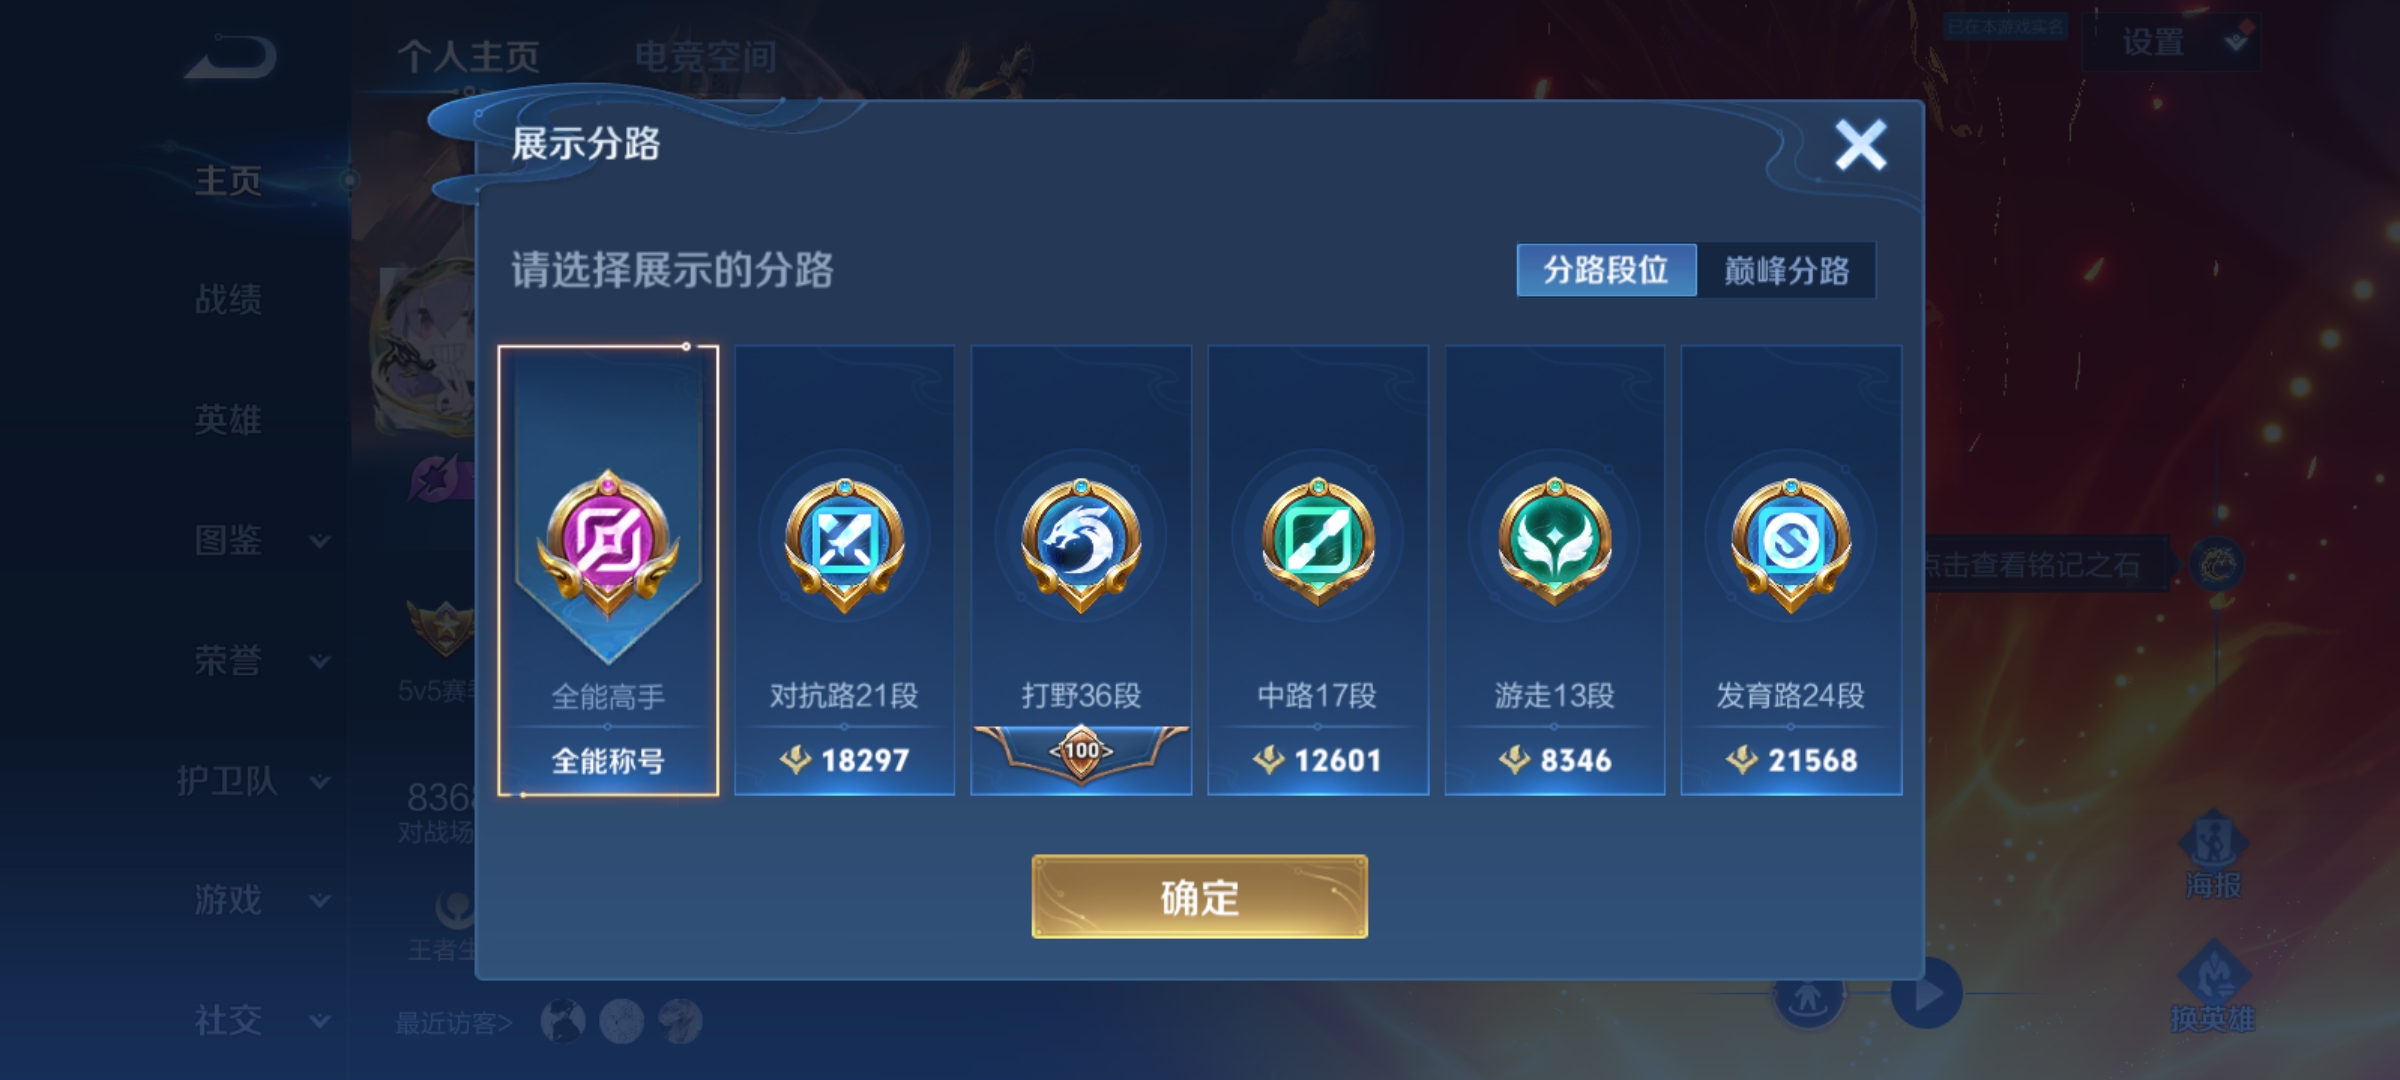Select the 中路17段 lane badge
Screen dimensions: 2400x1080
[x=1318, y=570]
